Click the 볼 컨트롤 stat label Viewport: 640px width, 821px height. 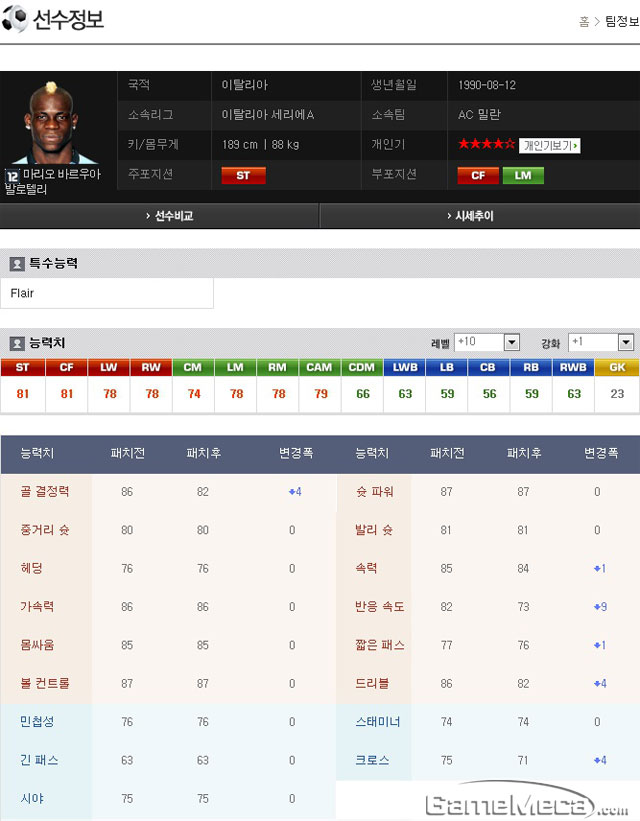tap(45, 683)
